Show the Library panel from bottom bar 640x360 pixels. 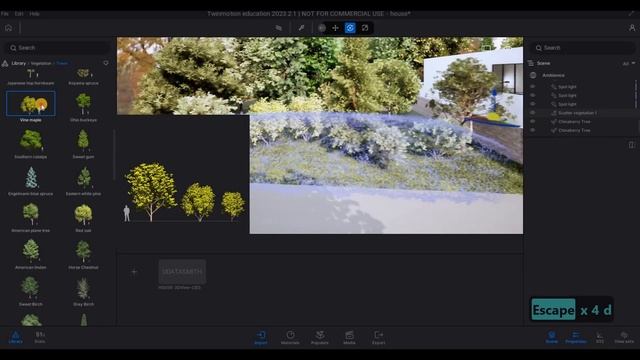16,337
